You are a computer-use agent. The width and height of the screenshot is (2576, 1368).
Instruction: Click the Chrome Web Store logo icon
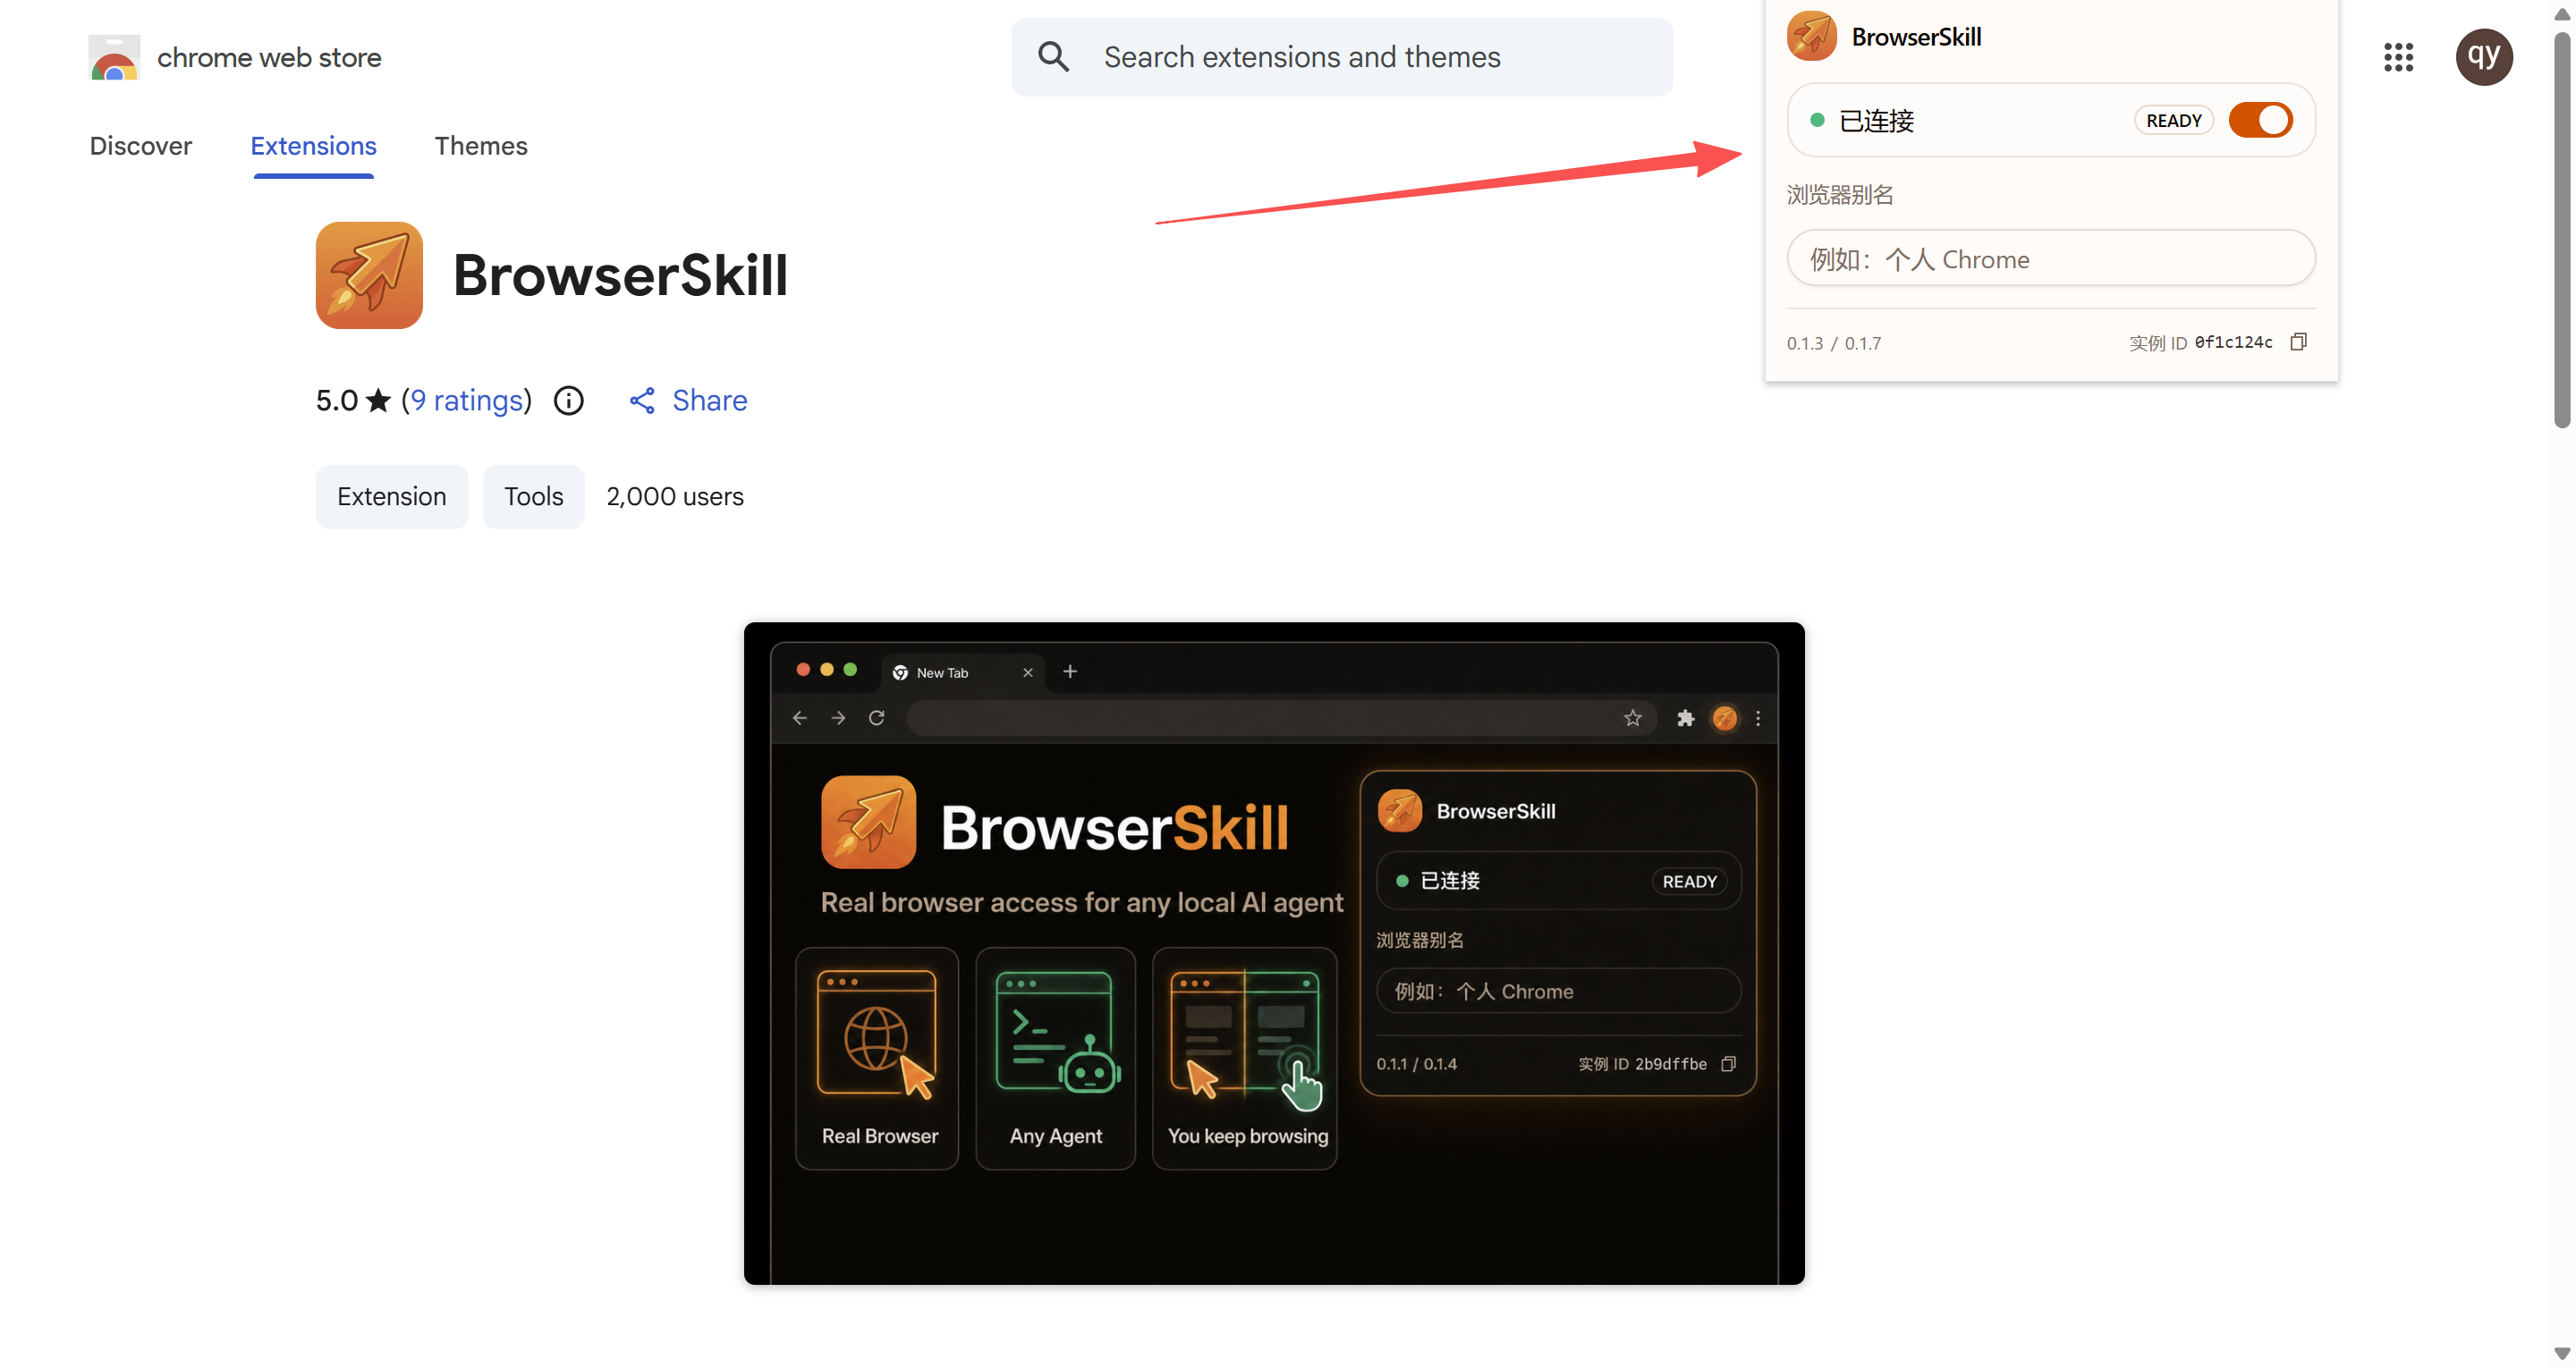pos(113,58)
